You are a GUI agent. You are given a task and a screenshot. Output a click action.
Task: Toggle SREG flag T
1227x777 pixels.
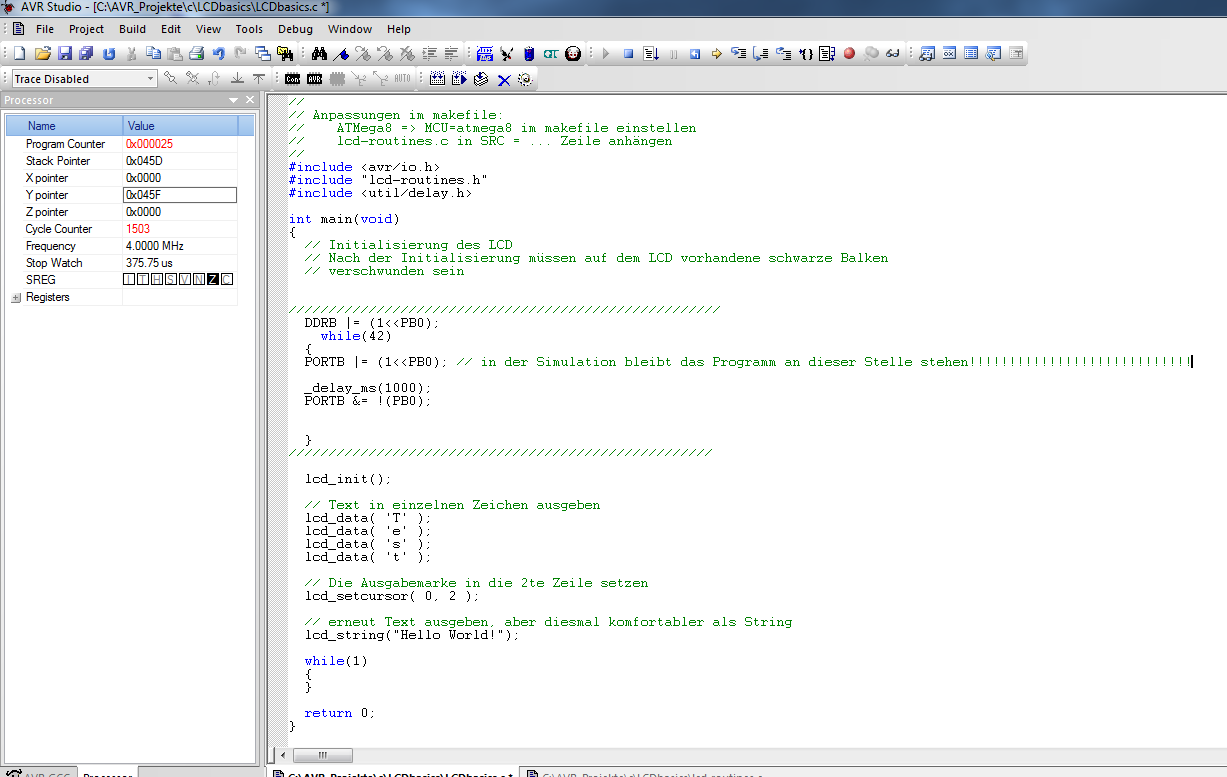point(143,279)
